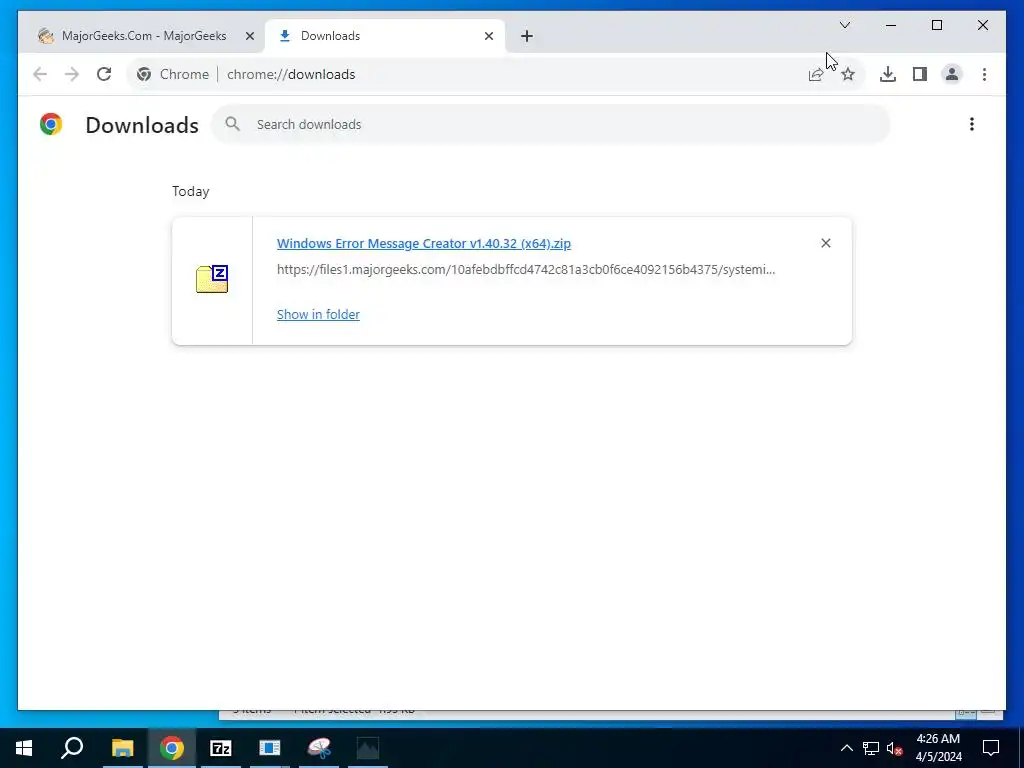1024x768 pixels.
Task: Select the Downloads tab
Action: 385,36
